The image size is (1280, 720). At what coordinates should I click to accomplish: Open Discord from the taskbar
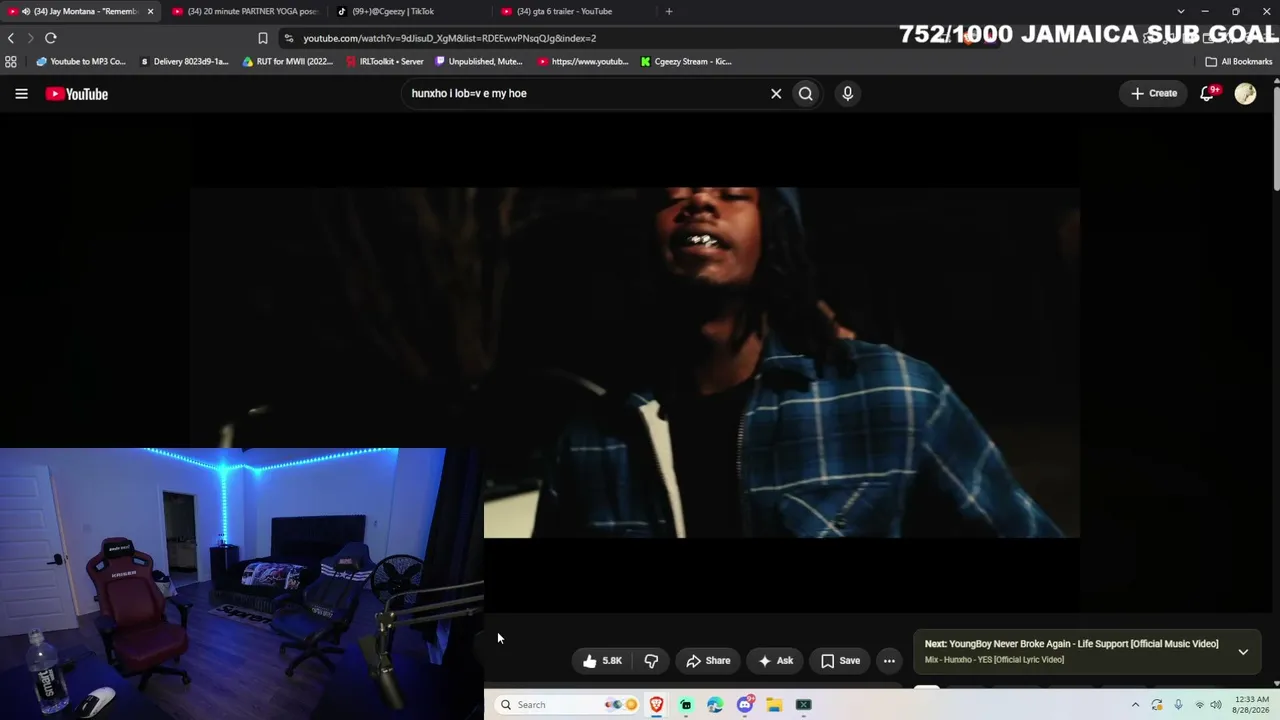tap(745, 705)
